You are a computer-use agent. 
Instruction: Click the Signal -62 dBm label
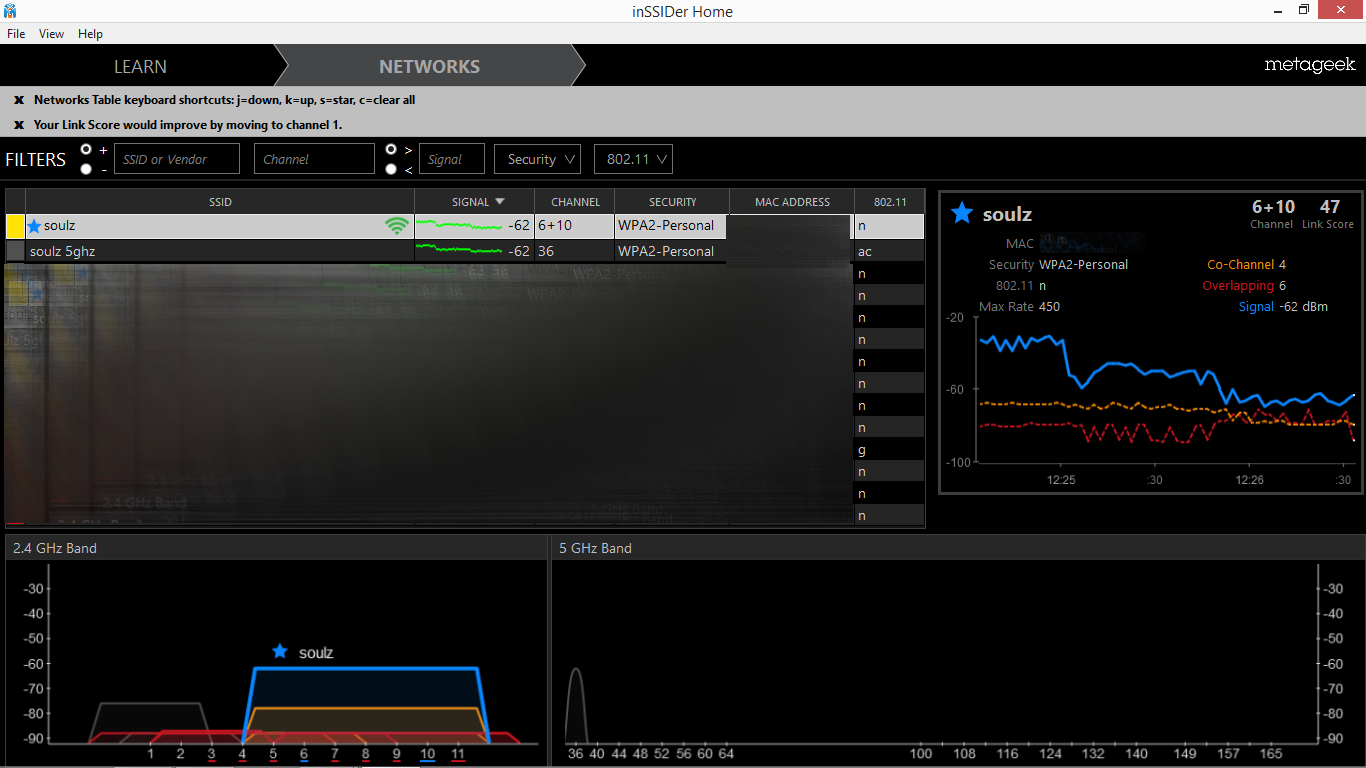tap(1283, 307)
